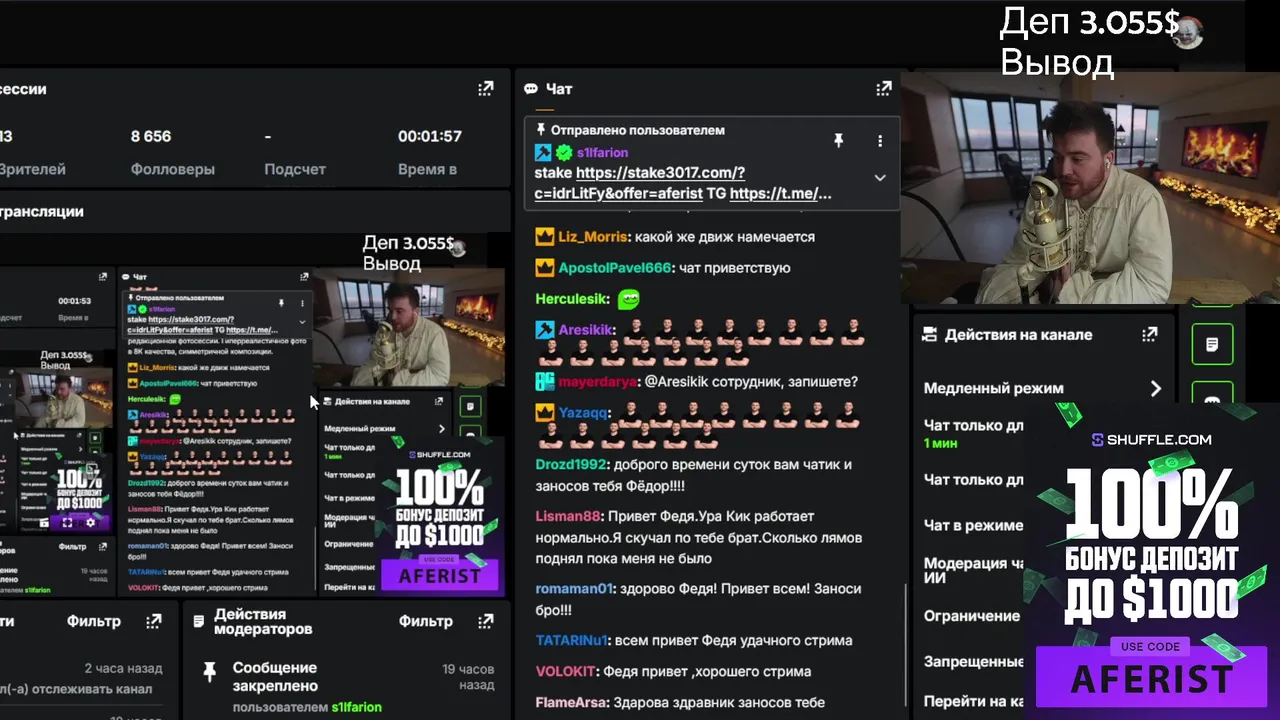Open the Чат в режиме option

pyautogui.click(x=973, y=525)
